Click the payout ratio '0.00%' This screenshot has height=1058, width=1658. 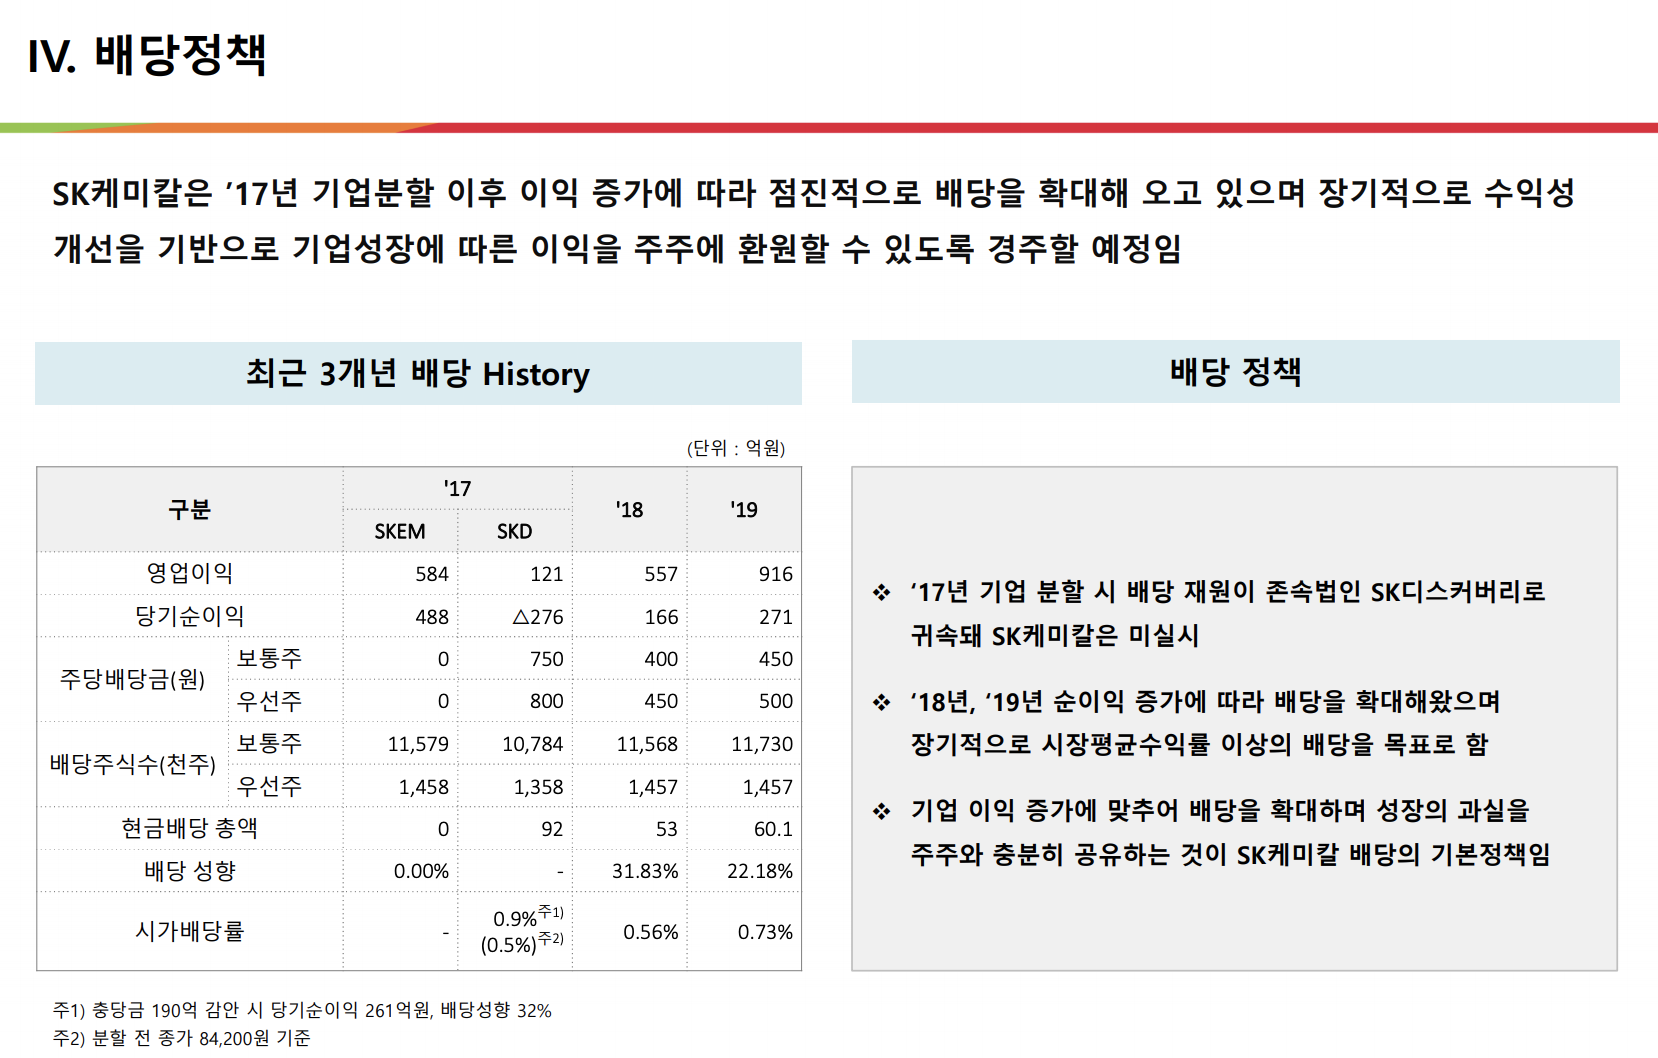(x=421, y=871)
